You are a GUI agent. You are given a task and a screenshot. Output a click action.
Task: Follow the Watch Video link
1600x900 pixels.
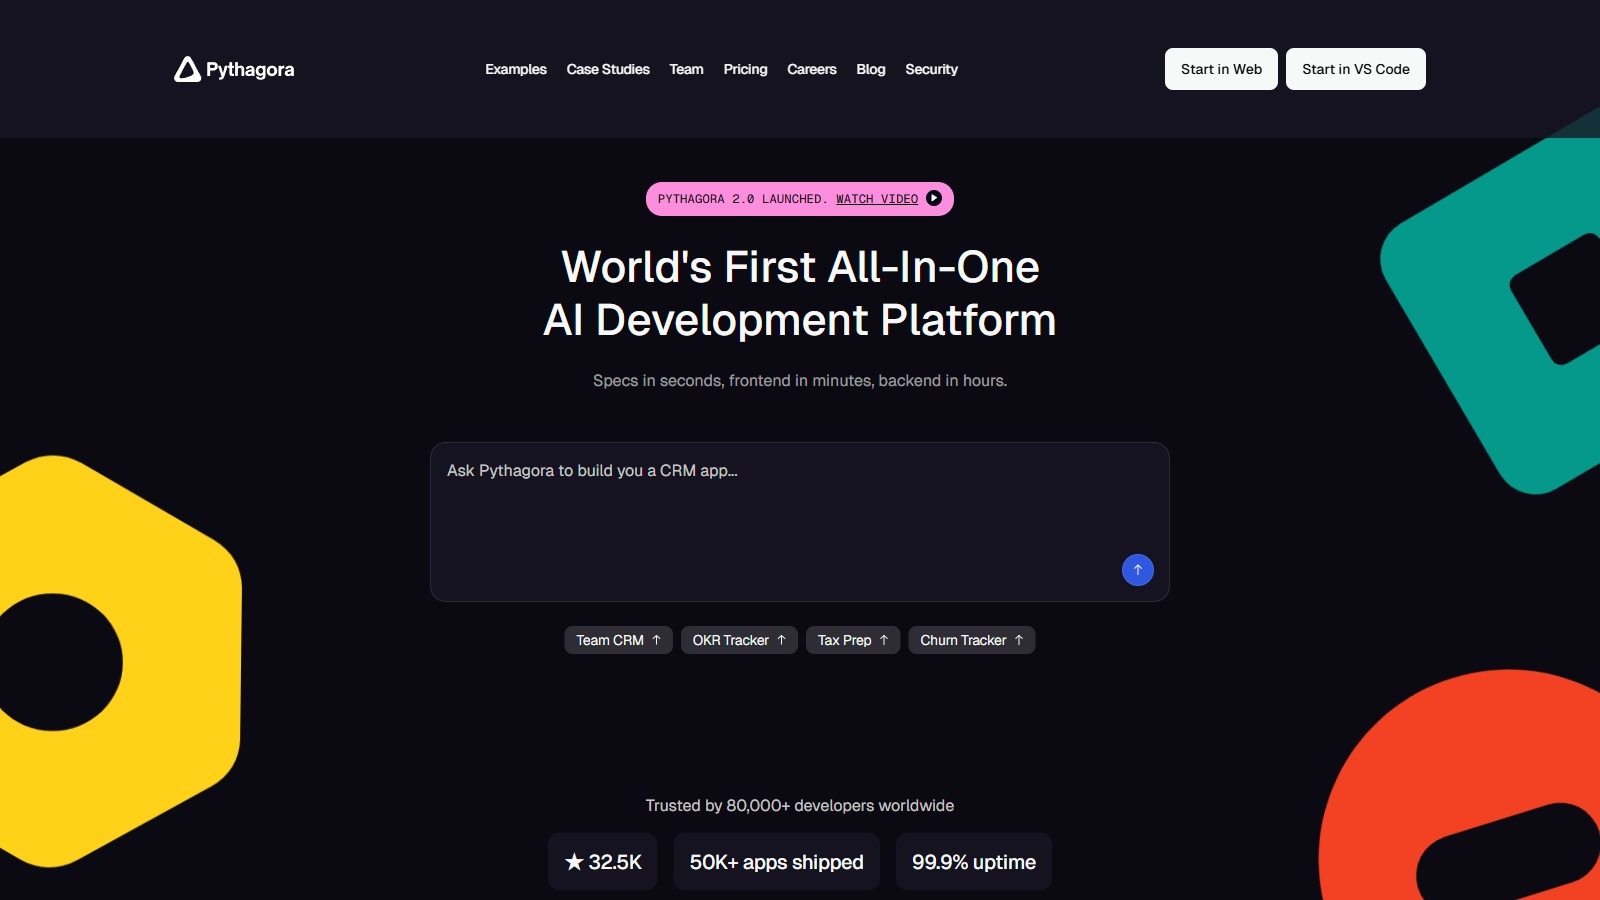[877, 199]
